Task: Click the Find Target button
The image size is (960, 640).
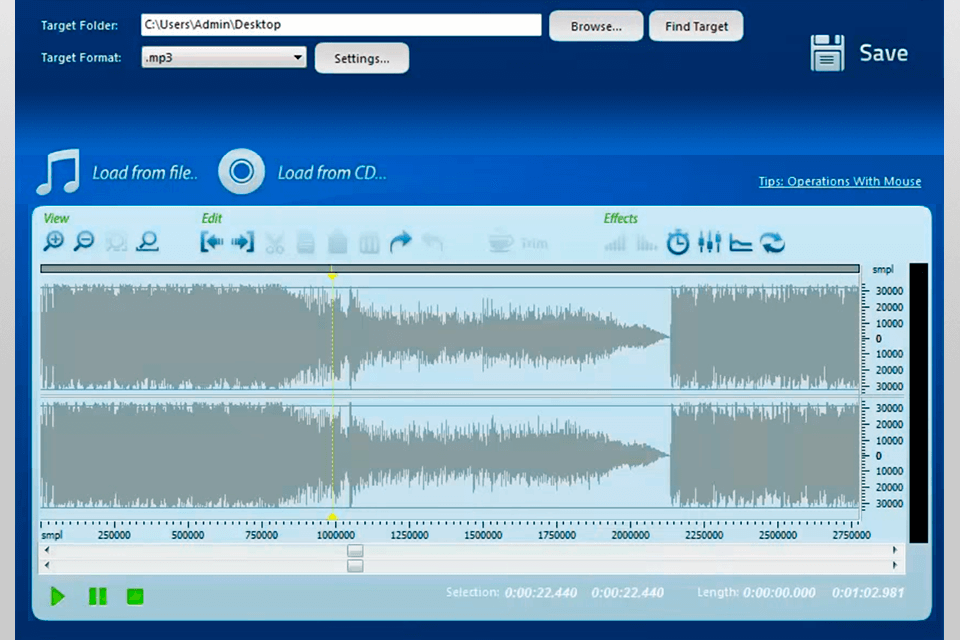Action: (x=696, y=26)
